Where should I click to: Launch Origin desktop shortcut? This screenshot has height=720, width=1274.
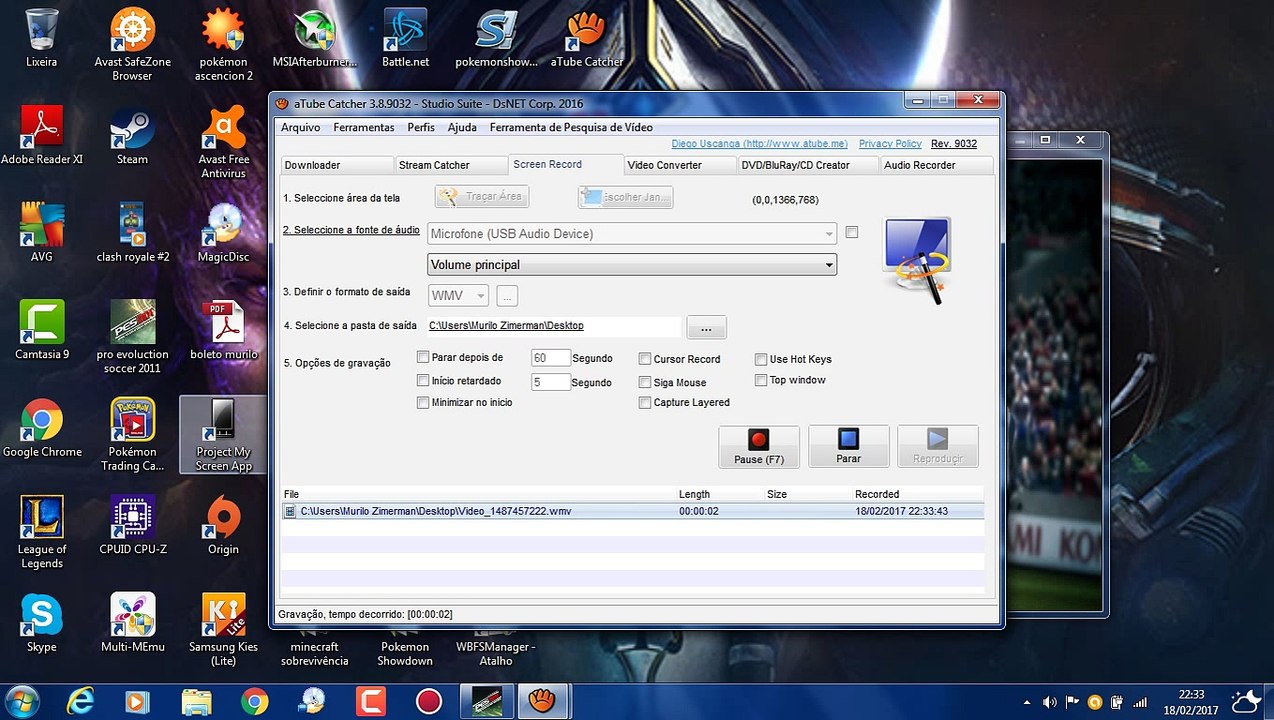pyautogui.click(x=223, y=525)
